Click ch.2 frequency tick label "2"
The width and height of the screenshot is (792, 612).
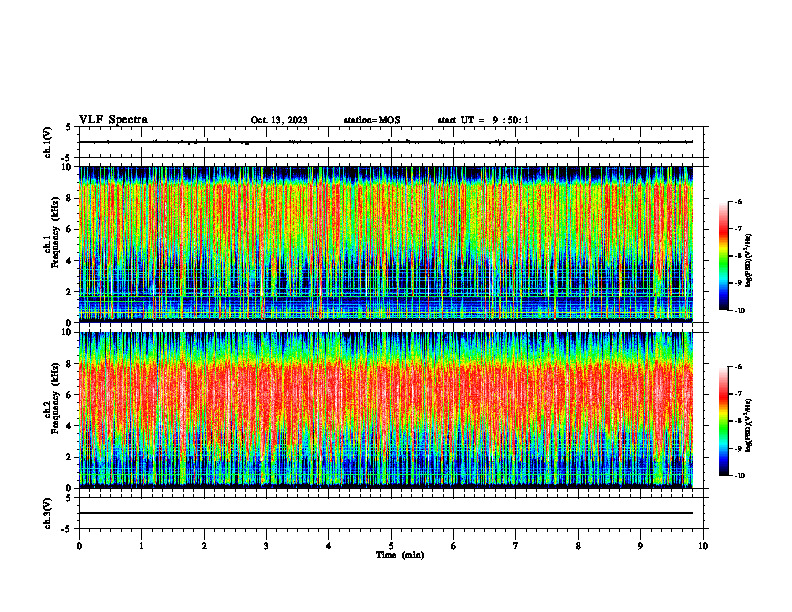click(69, 457)
